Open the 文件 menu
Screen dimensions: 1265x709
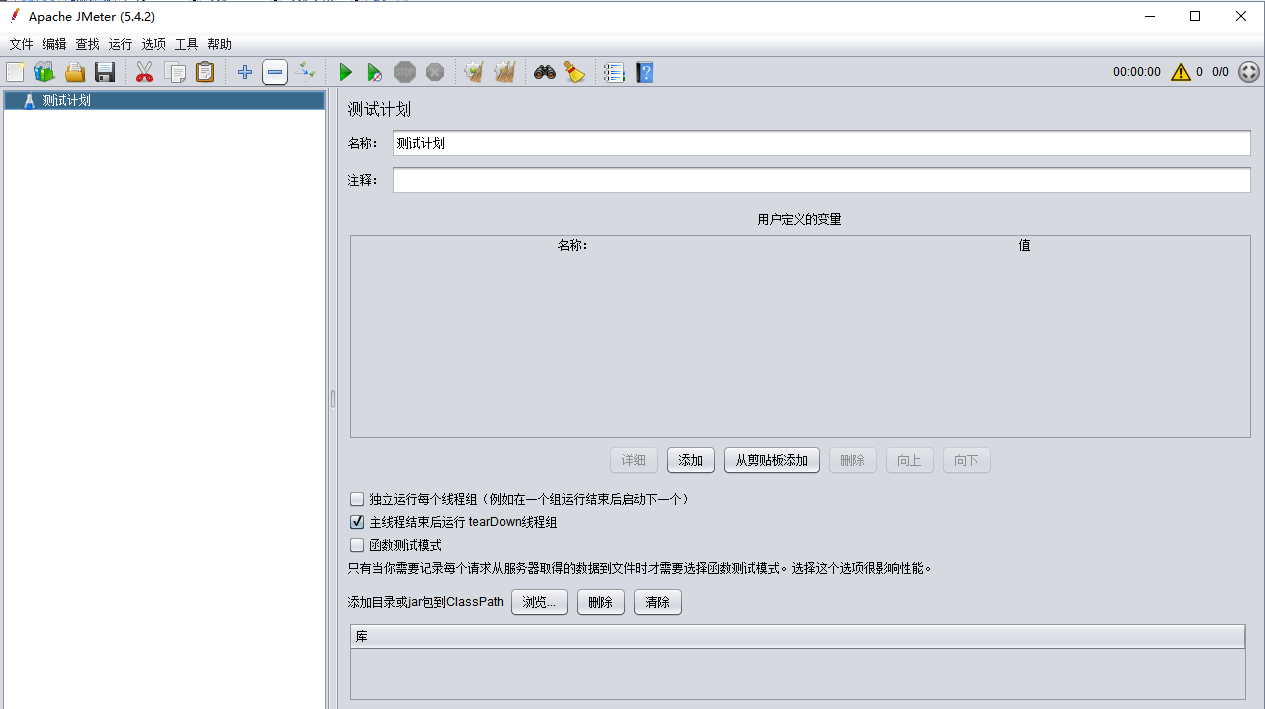(x=21, y=44)
